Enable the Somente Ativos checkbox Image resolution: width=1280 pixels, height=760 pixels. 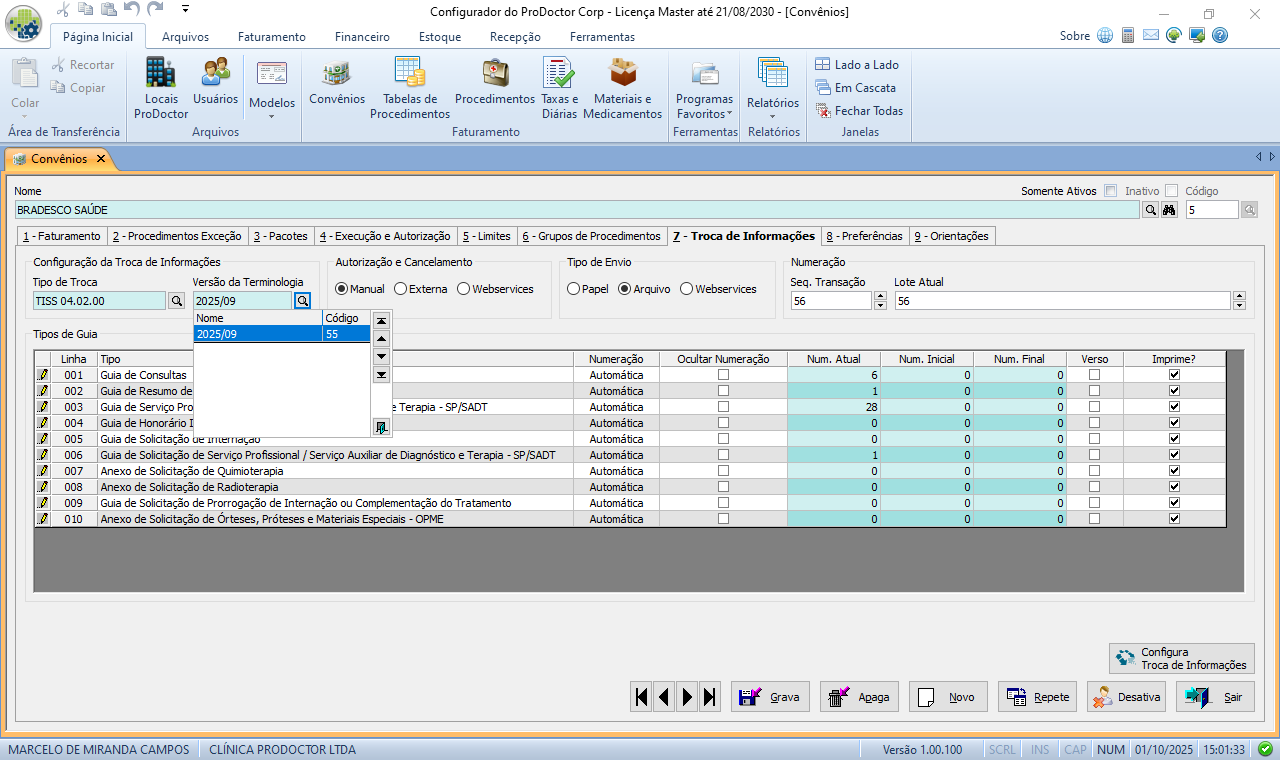click(x=1110, y=191)
